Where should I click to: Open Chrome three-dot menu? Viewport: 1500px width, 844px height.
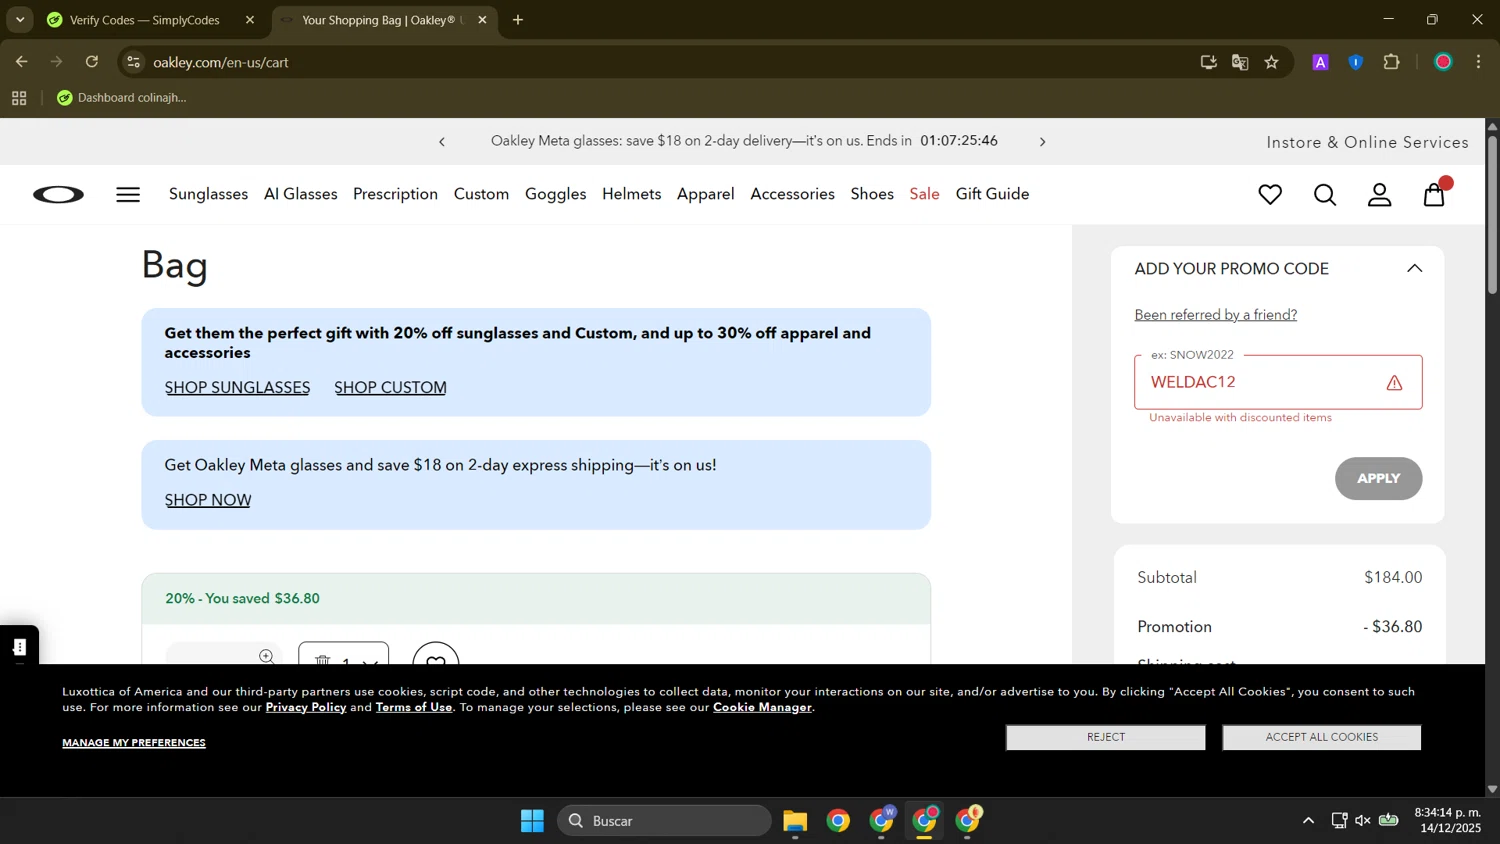coord(1479,62)
